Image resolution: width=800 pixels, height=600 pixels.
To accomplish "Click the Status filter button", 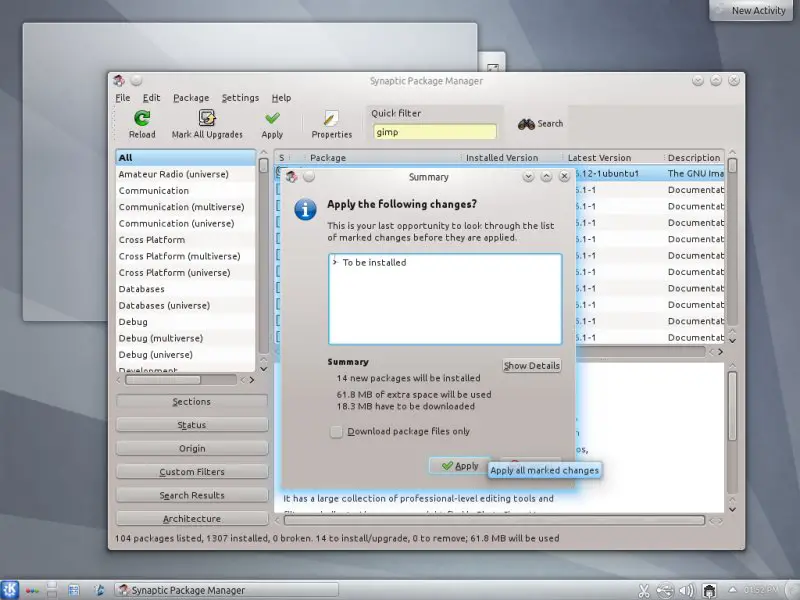I will 192,425.
